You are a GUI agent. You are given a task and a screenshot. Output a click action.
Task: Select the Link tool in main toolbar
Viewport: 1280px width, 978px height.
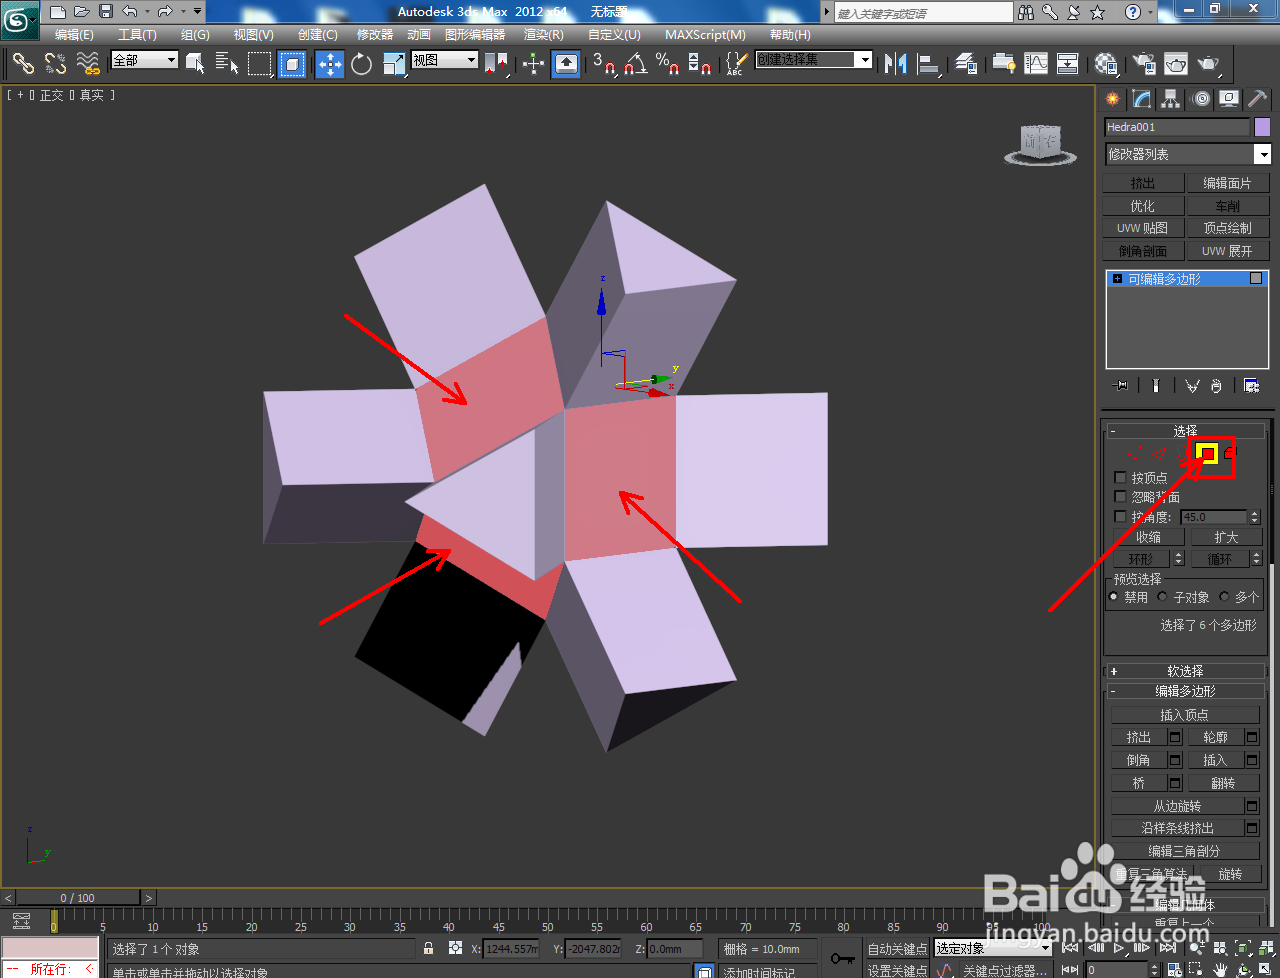23,64
